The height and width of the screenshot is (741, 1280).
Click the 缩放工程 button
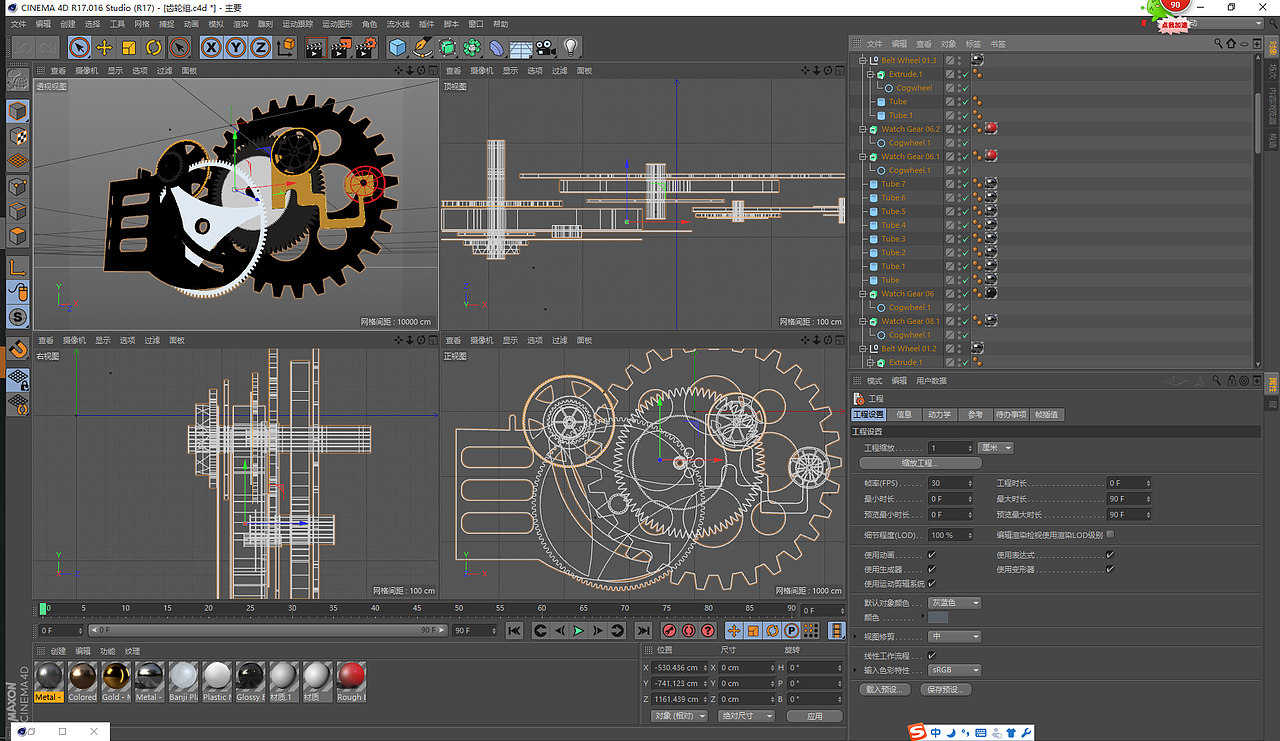tap(921, 464)
